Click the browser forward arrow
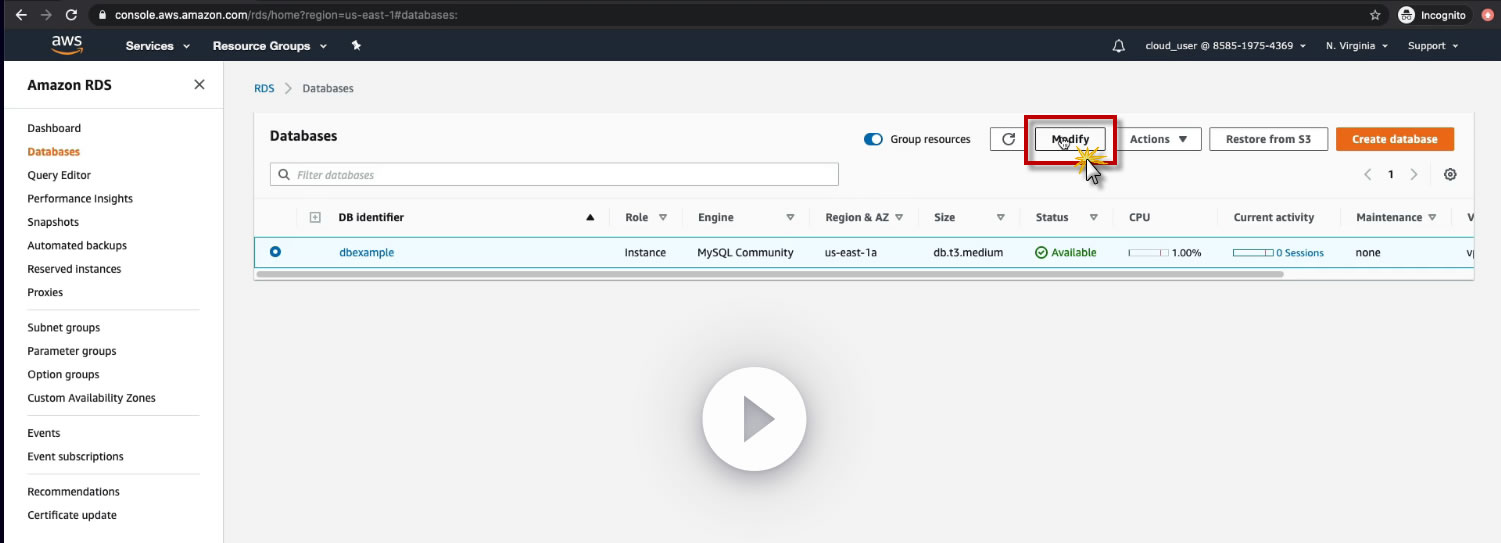1501x543 pixels. [46, 15]
